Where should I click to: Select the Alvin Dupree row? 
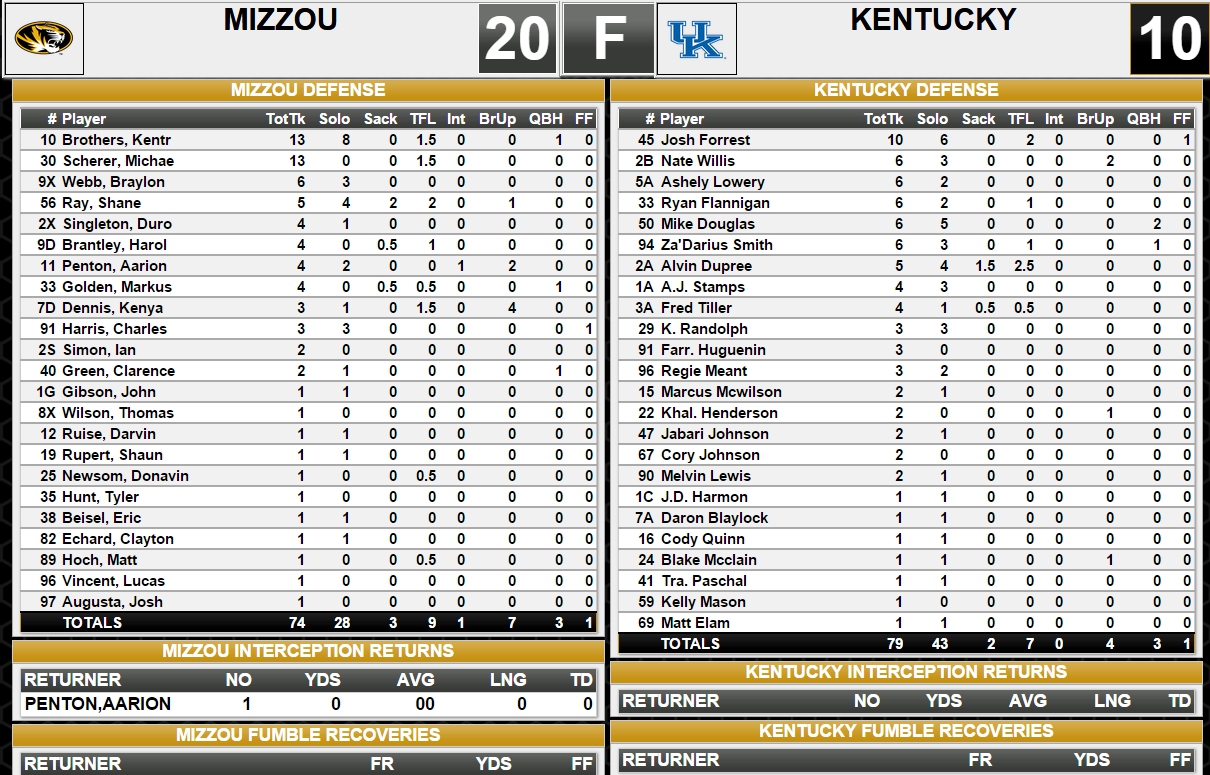click(907, 266)
